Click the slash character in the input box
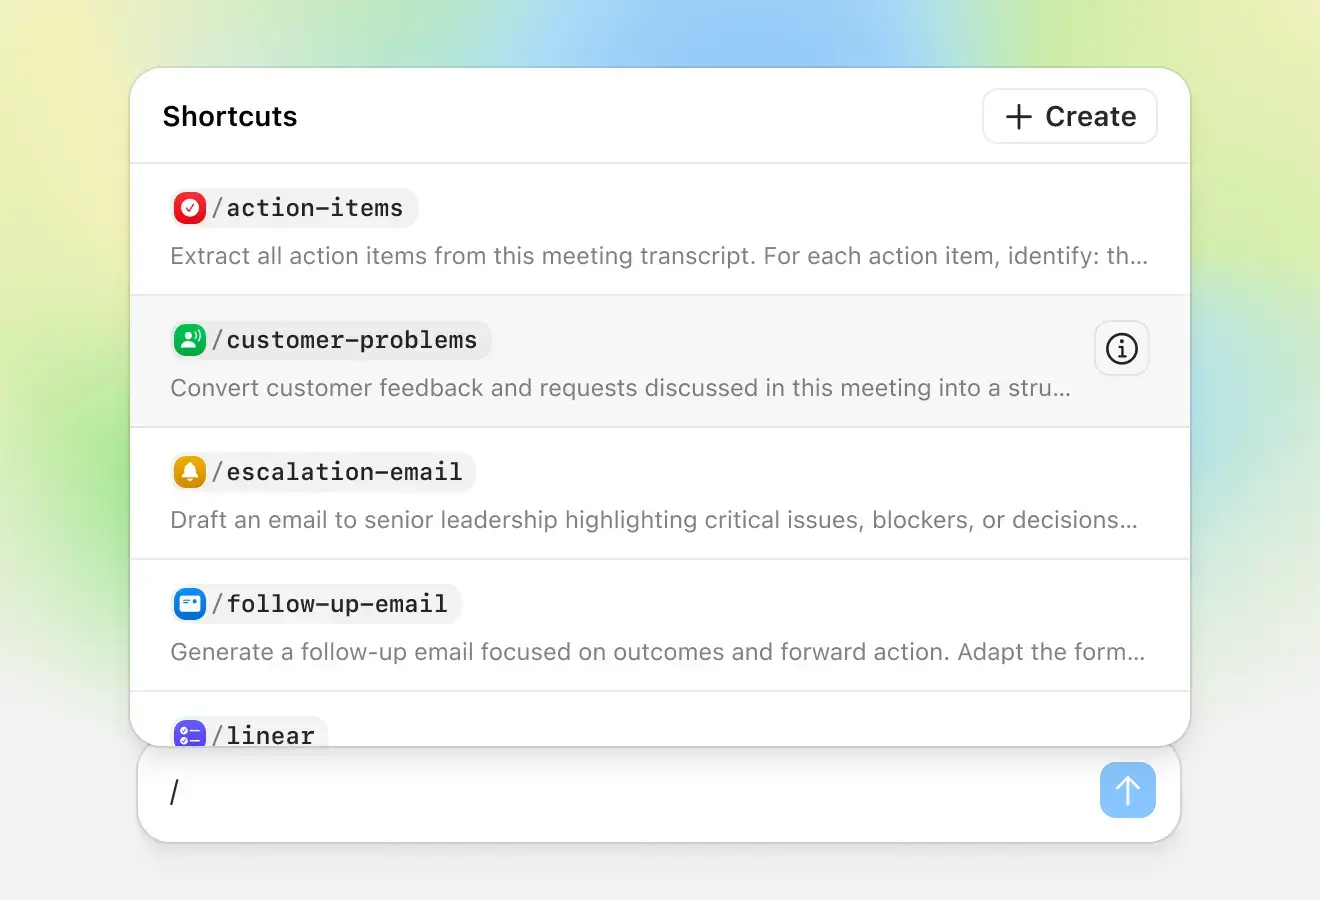The image size is (1320, 900). click(x=174, y=791)
